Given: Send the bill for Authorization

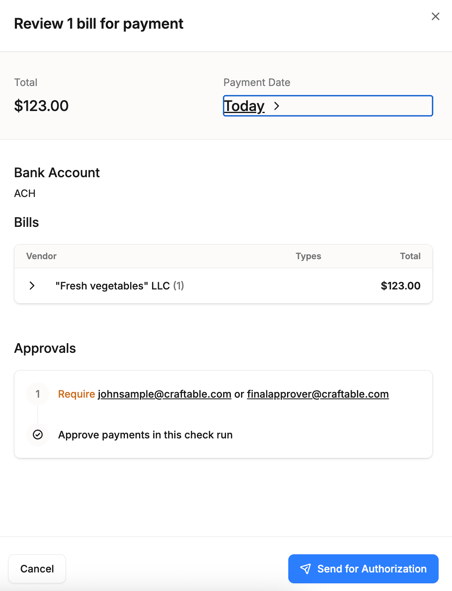Looking at the screenshot, I should coord(363,569).
